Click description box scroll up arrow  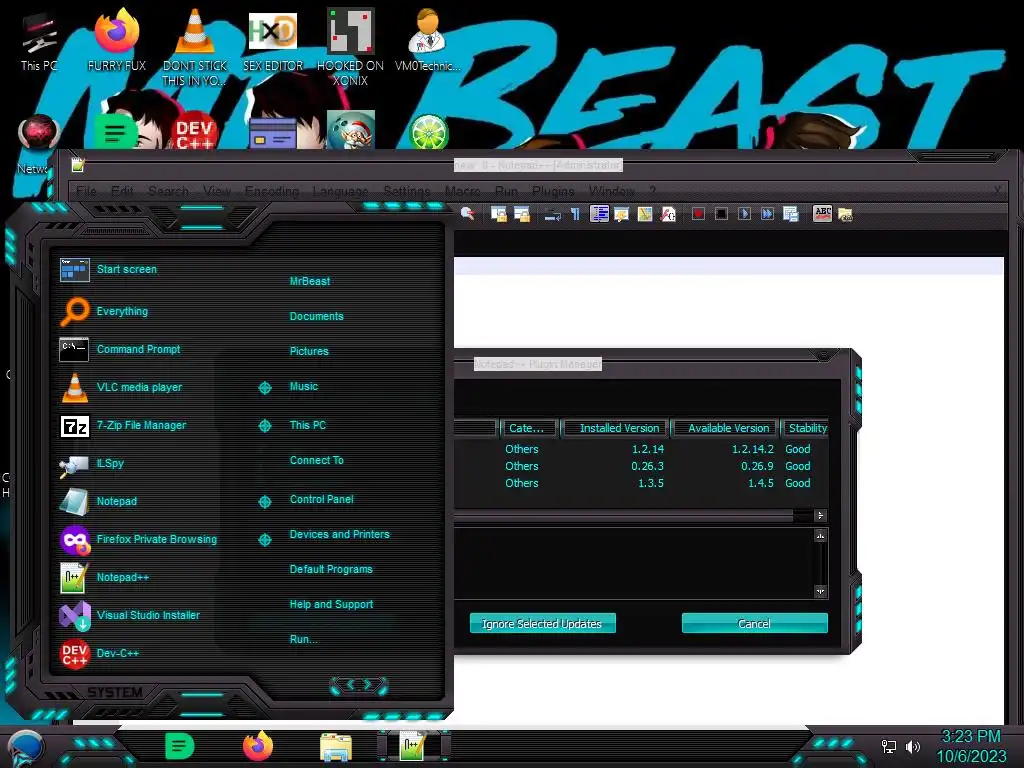pyautogui.click(x=820, y=536)
